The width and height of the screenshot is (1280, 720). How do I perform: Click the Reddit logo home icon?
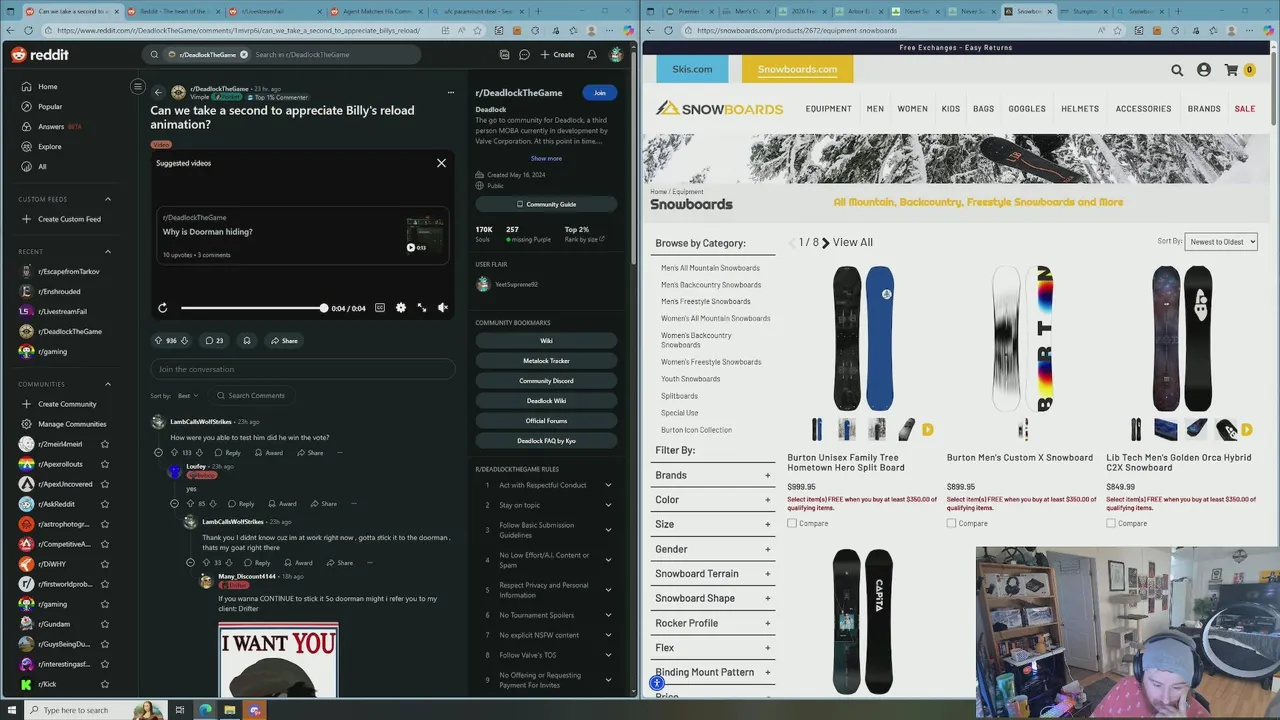click(40, 55)
